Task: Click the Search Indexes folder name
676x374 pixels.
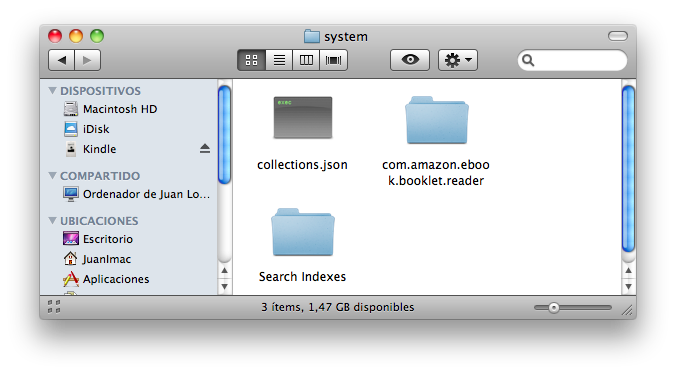Action: coord(302,277)
